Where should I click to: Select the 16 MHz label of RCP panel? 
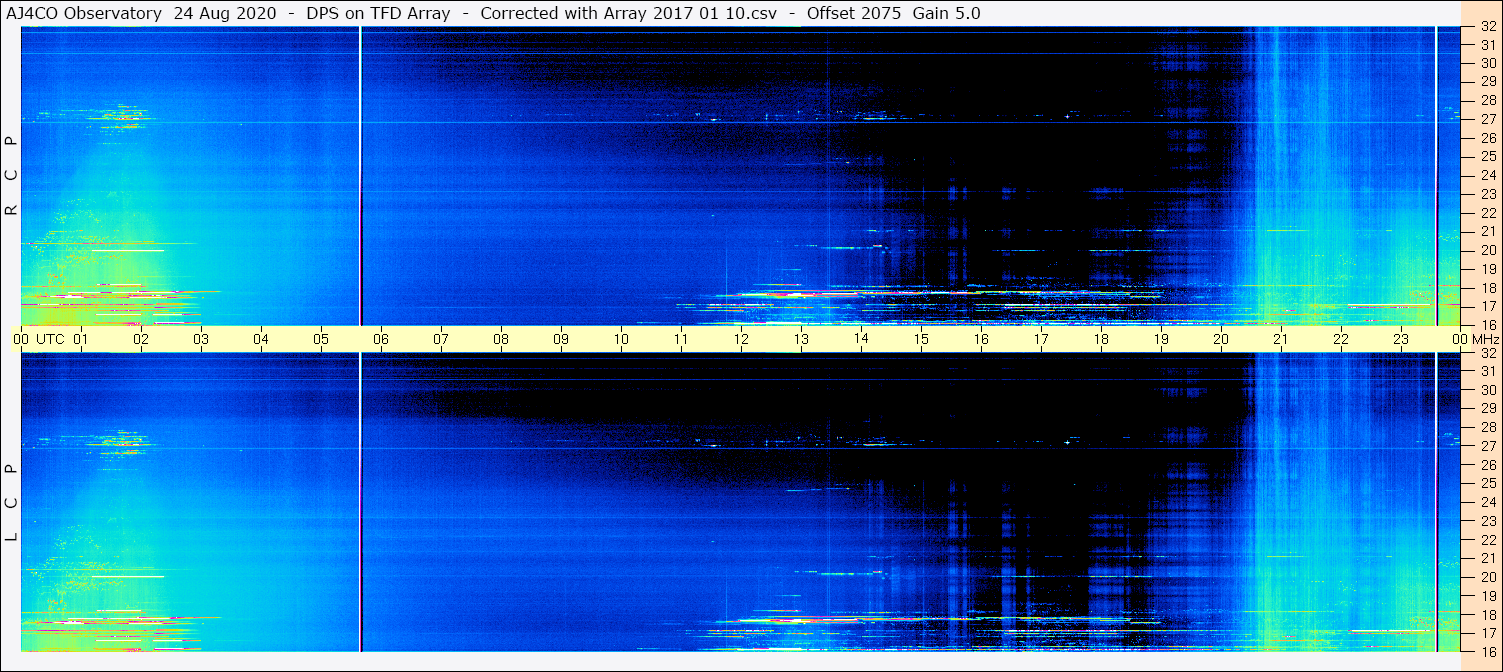click(1488, 324)
